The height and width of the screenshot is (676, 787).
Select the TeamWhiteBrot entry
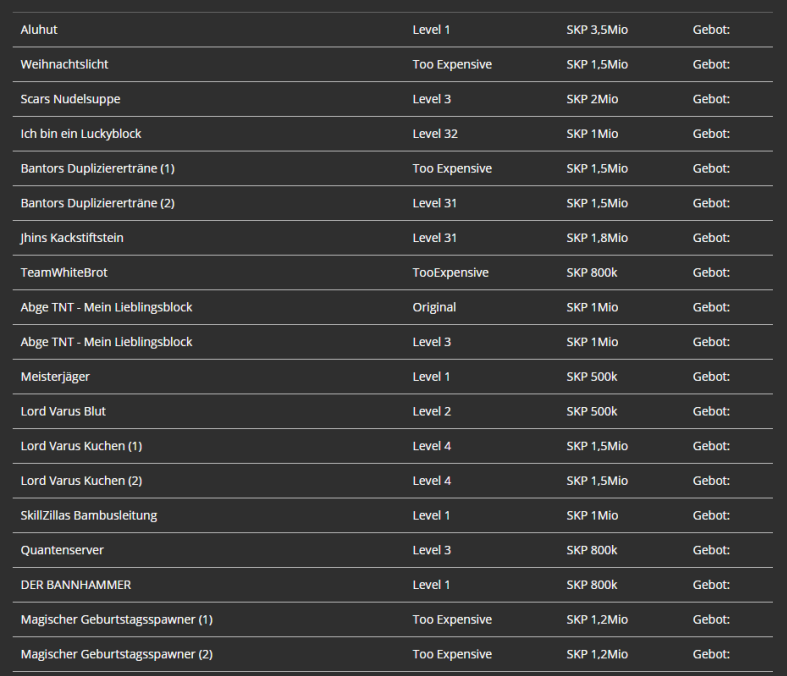pyautogui.click(x=392, y=273)
